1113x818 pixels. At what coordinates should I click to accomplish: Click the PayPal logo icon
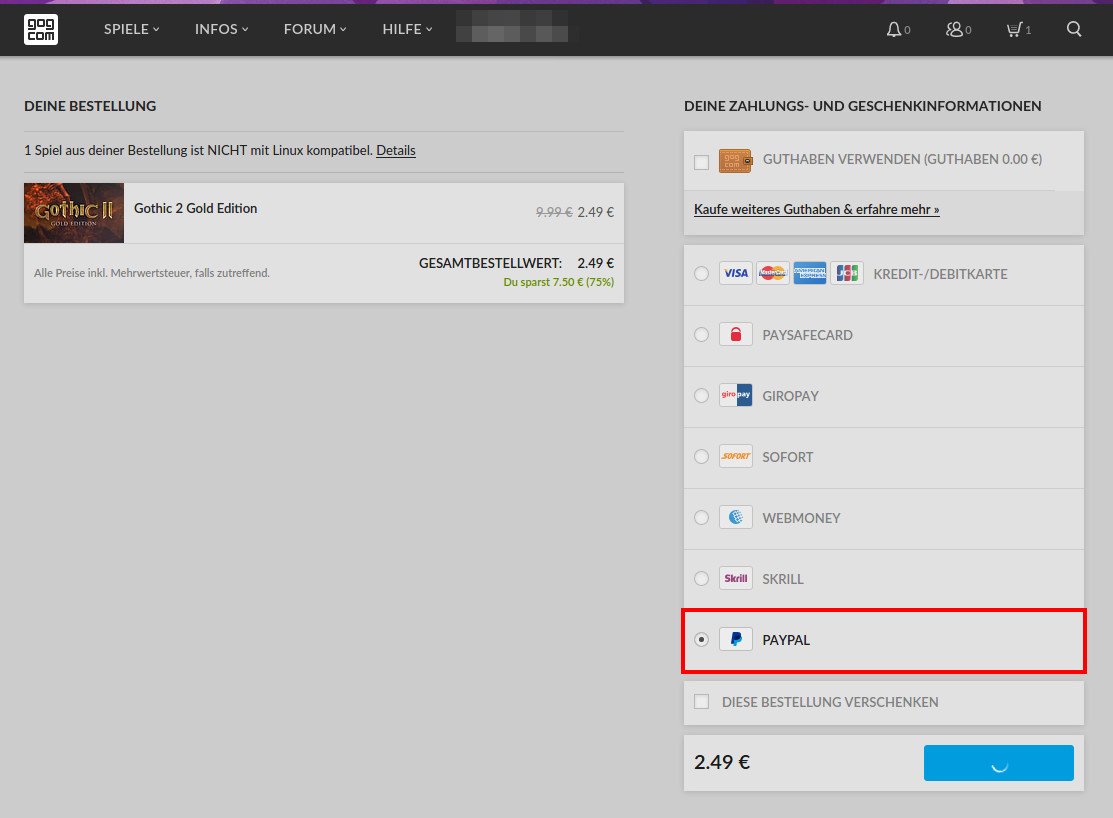(x=735, y=639)
